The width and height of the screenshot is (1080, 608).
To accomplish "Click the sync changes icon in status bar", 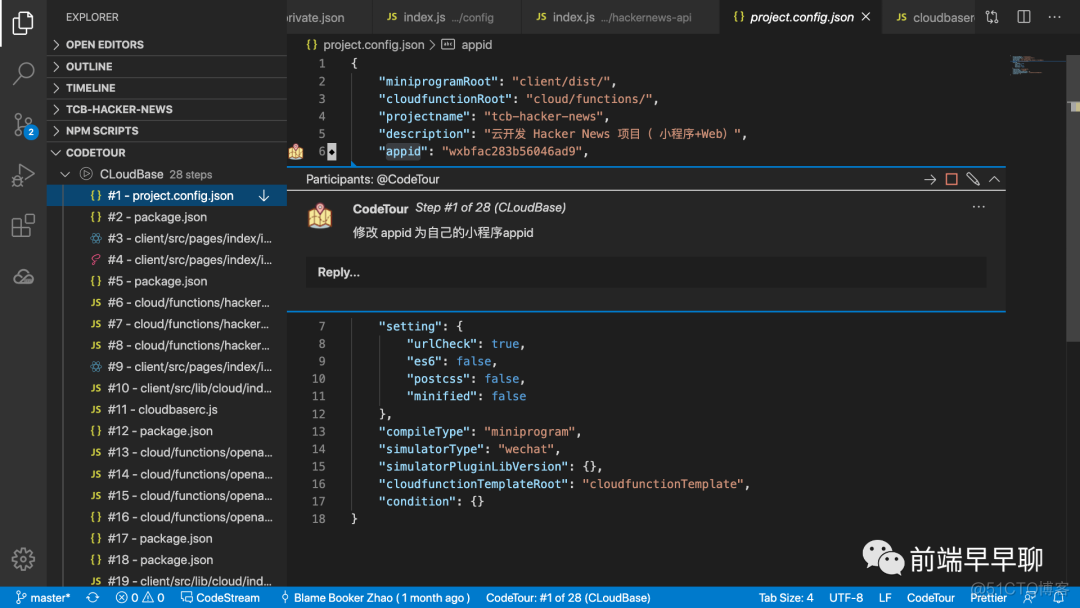I will pos(92,598).
